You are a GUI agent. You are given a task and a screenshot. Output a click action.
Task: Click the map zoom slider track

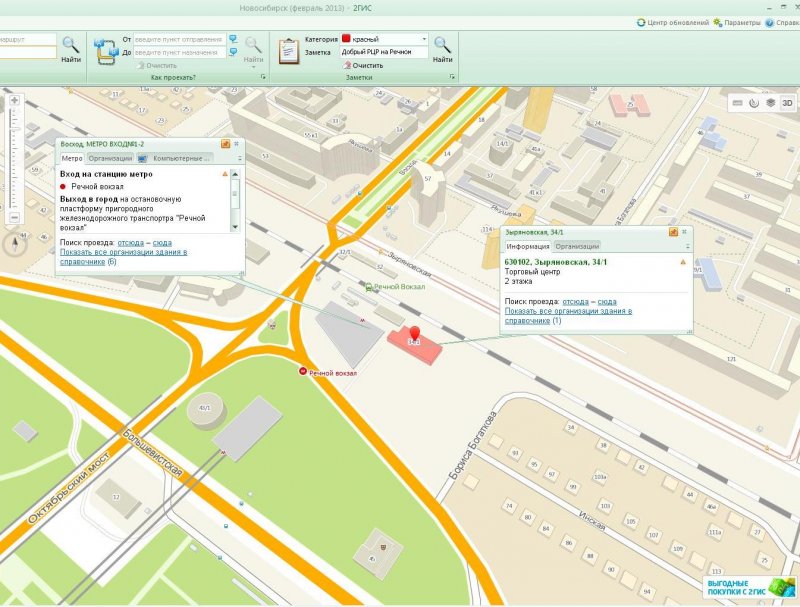point(14,158)
